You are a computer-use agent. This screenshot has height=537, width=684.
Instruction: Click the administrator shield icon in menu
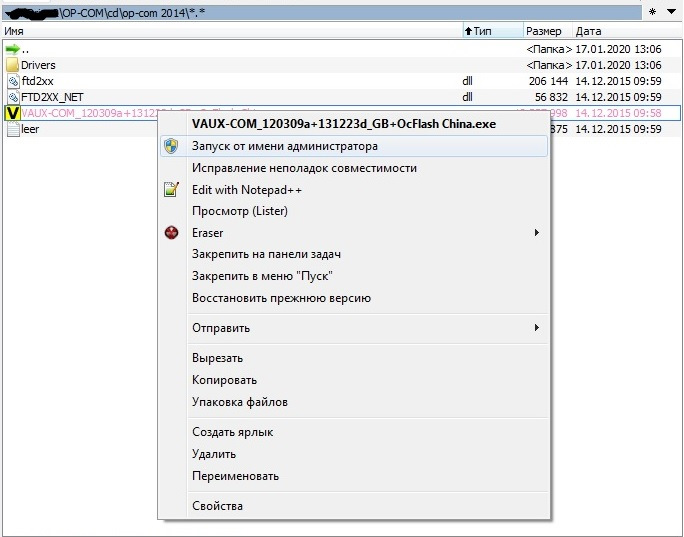[x=171, y=146]
